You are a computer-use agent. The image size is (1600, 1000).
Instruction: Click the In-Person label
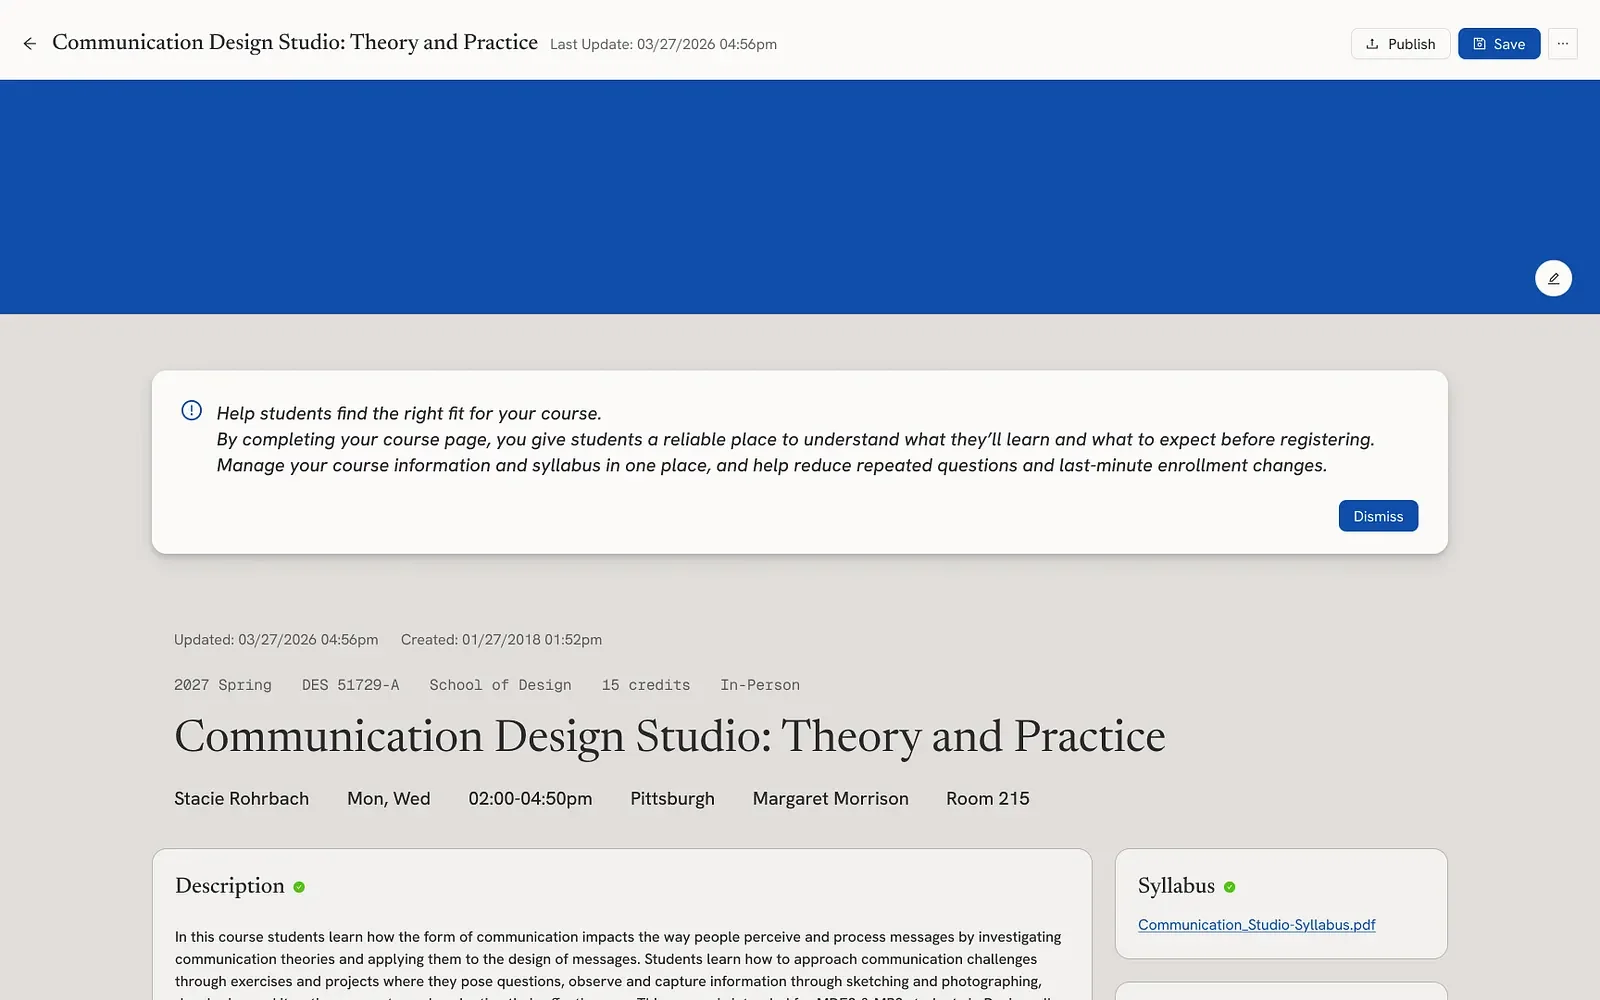760,685
